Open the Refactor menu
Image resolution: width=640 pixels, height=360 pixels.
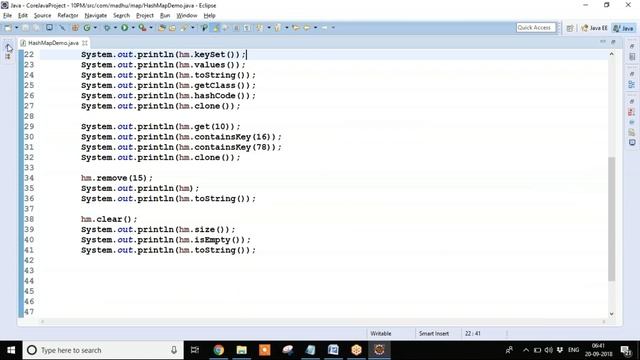(68, 16)
